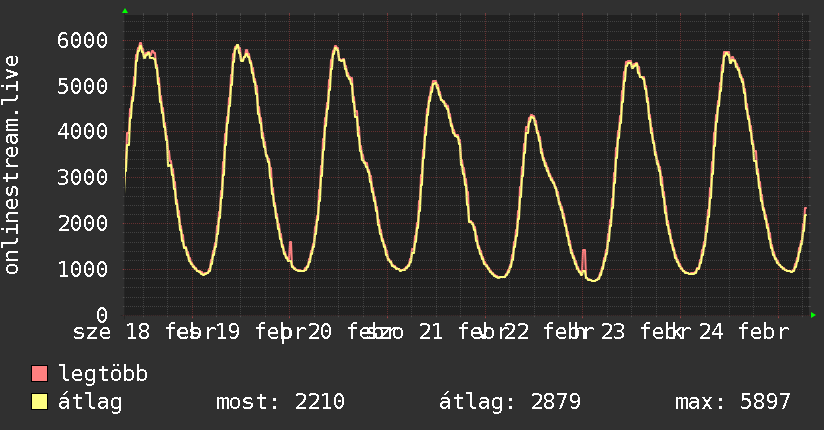Click the x-axis label ending in 23
824x430 pixels.
pos(584,332)
